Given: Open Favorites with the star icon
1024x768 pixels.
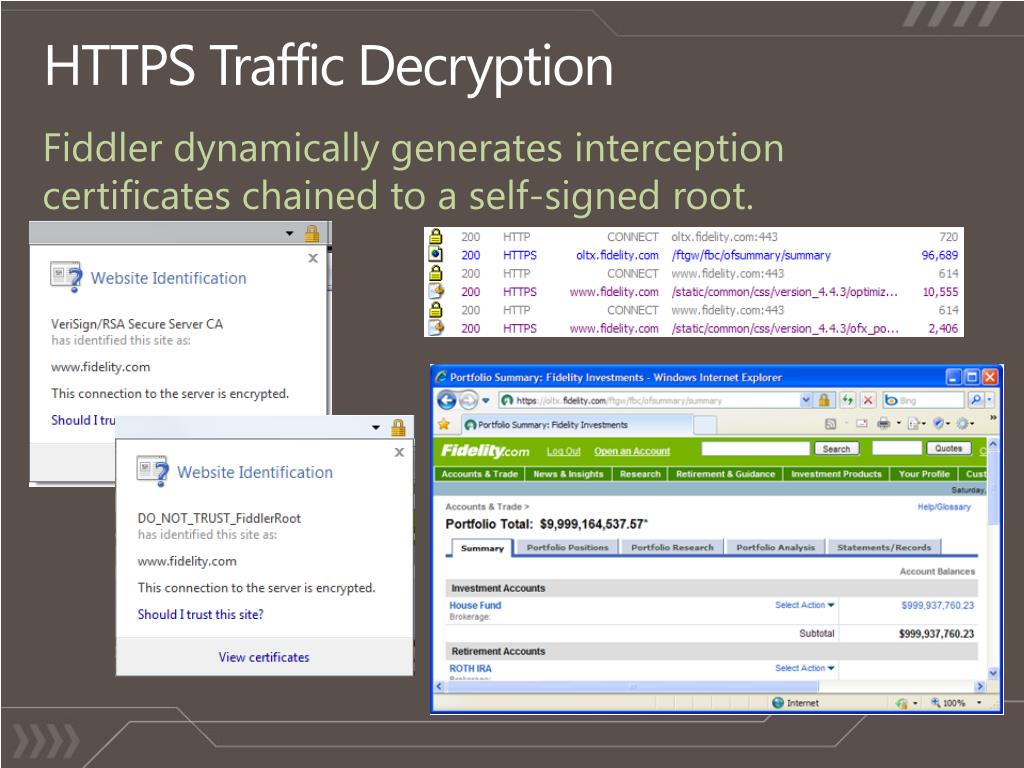Looking at the screenshot, I should pyautogui.click(x=443, y=424).
